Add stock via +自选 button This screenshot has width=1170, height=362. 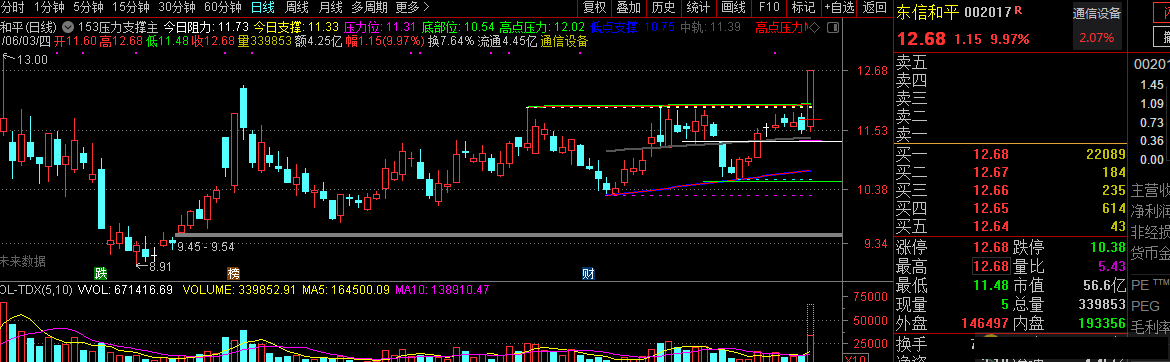point(839,7)
